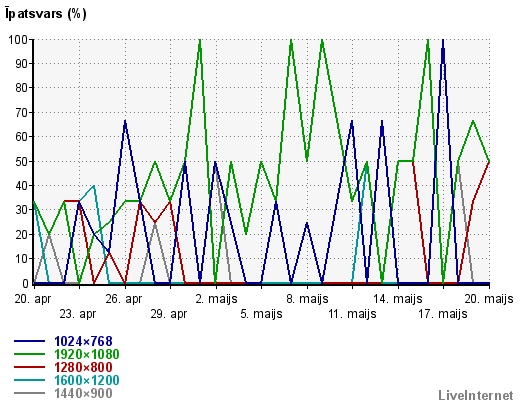Viewport: 520px width, 405px height.
Task: Click the 8. maijs axis label
Action: pos(307,299)
